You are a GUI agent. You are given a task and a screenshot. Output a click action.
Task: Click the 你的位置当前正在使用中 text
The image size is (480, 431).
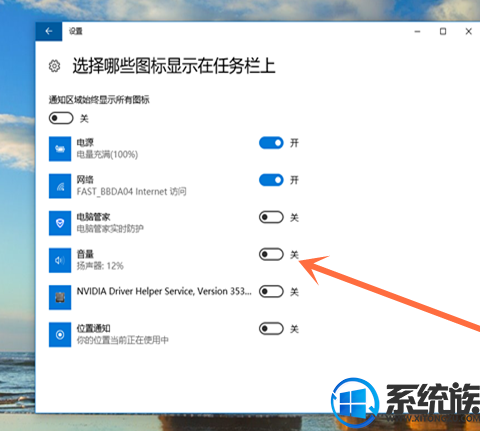pos(123,340)
